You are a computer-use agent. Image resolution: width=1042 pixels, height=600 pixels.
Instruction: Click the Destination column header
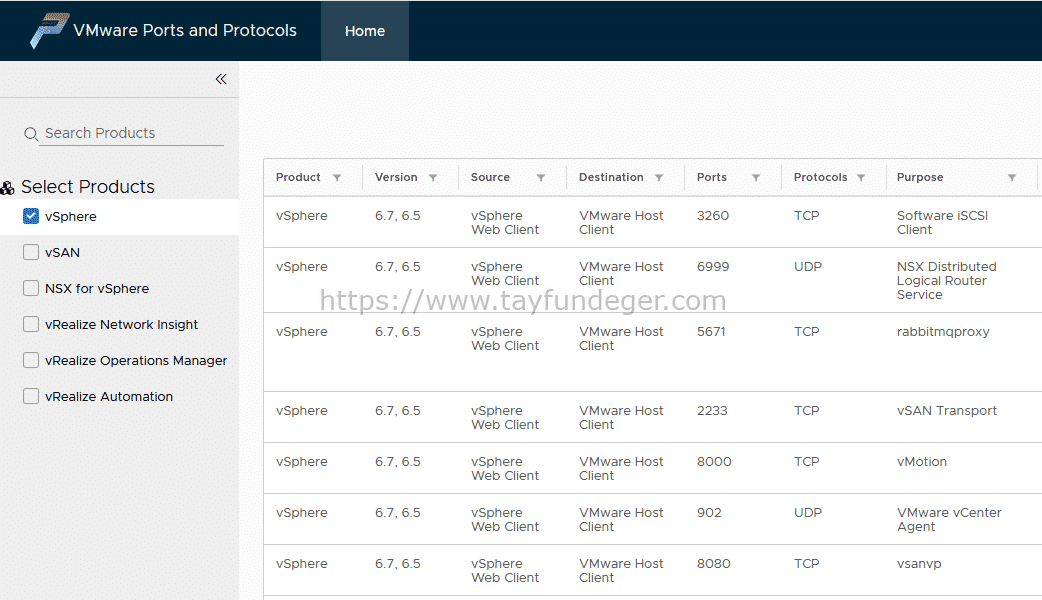coord(611,177)
